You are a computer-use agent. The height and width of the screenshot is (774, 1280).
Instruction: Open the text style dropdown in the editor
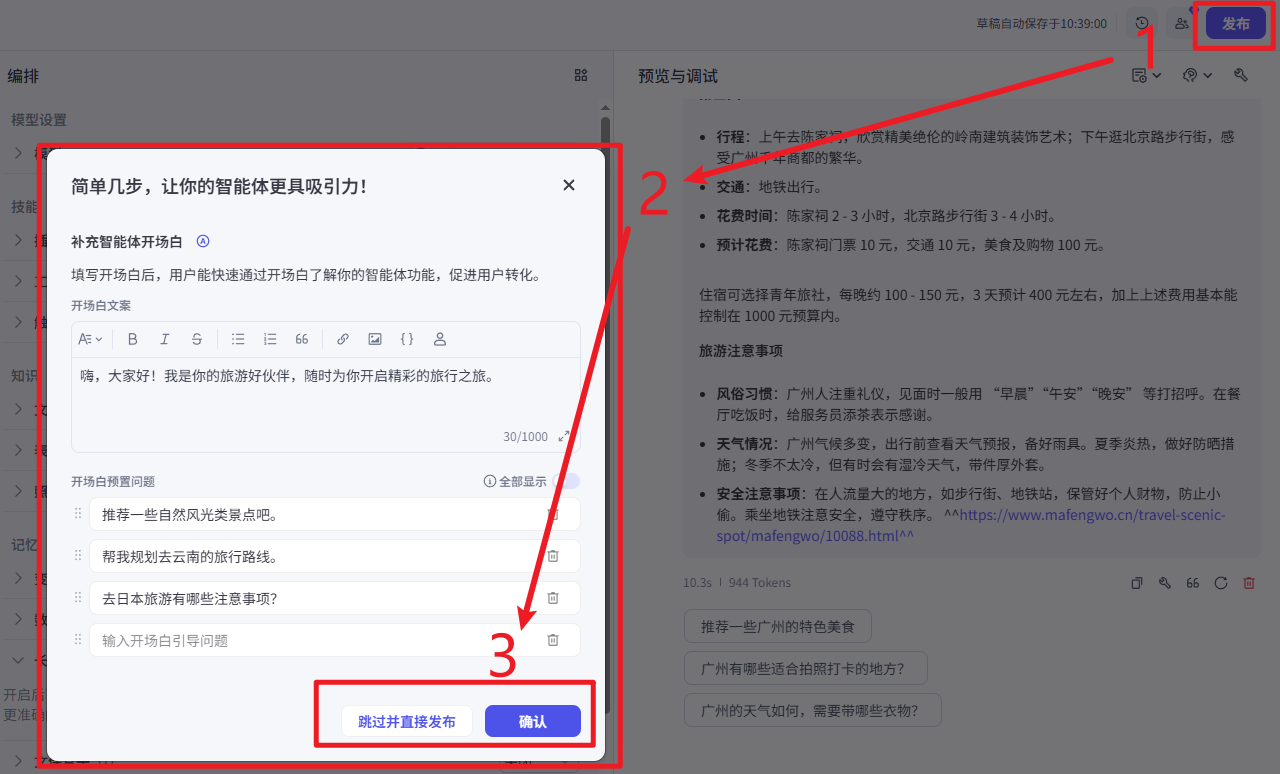(90, 339)
